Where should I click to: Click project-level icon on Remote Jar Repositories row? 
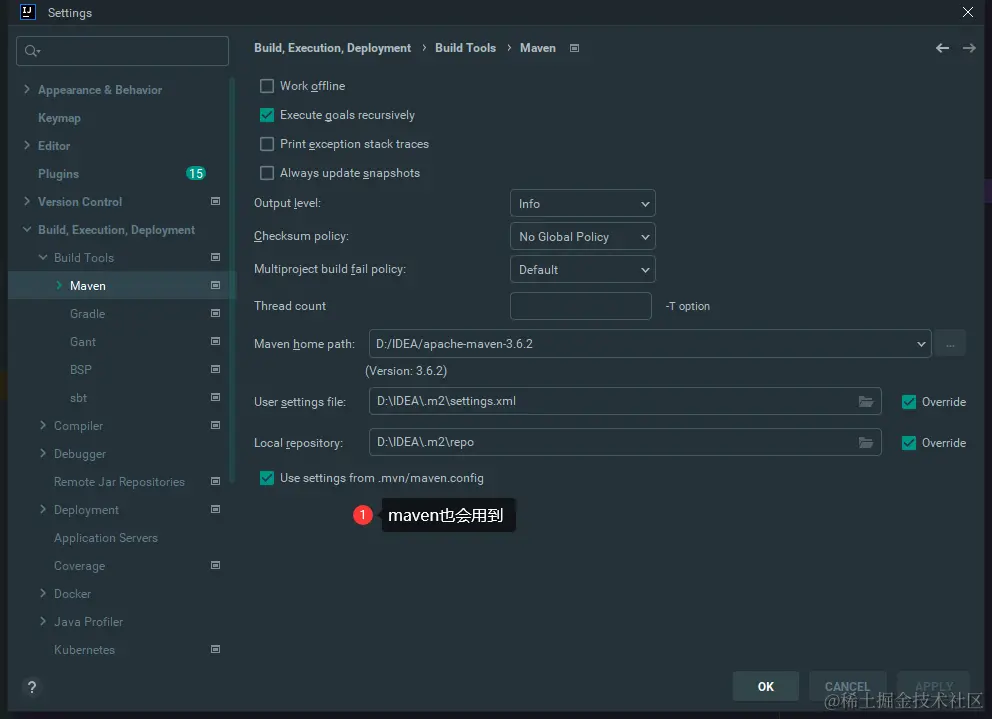215,481
